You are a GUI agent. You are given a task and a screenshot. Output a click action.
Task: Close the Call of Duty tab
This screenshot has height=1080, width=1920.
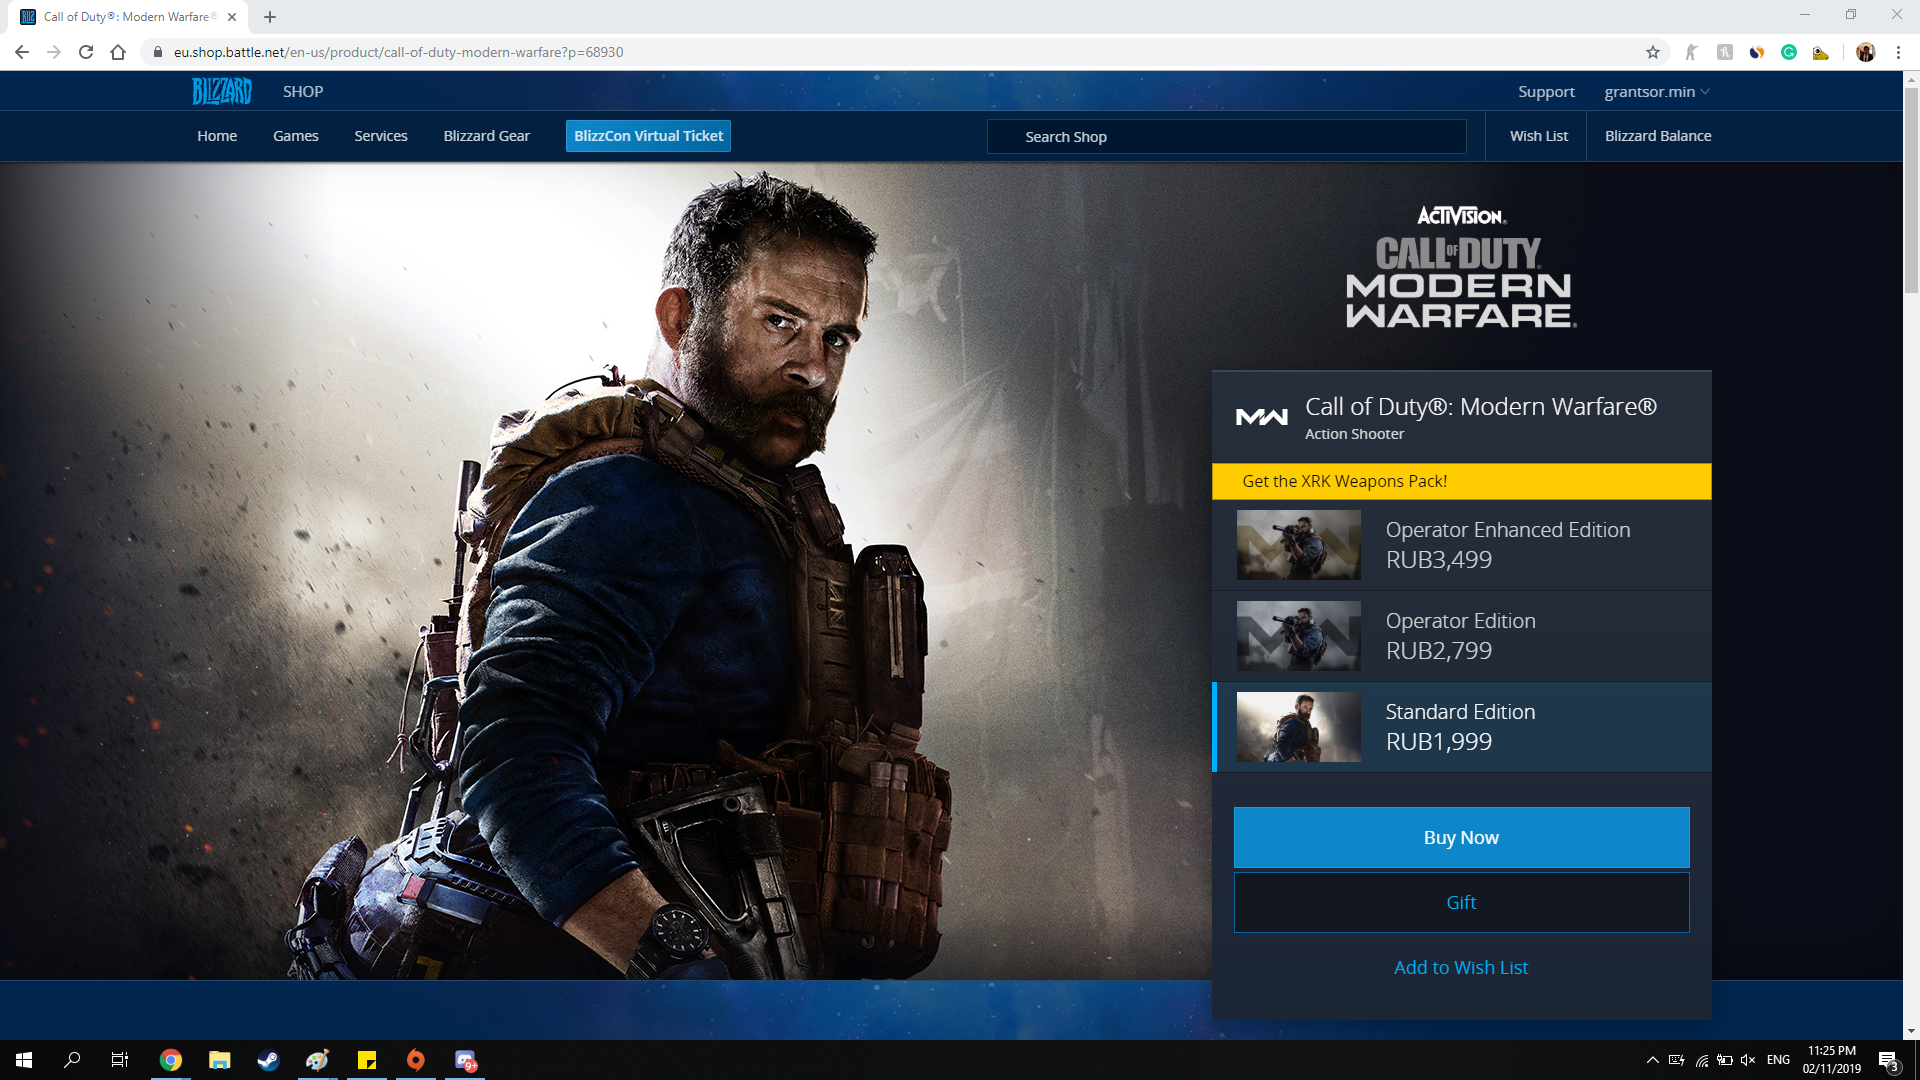click(232, 17)
